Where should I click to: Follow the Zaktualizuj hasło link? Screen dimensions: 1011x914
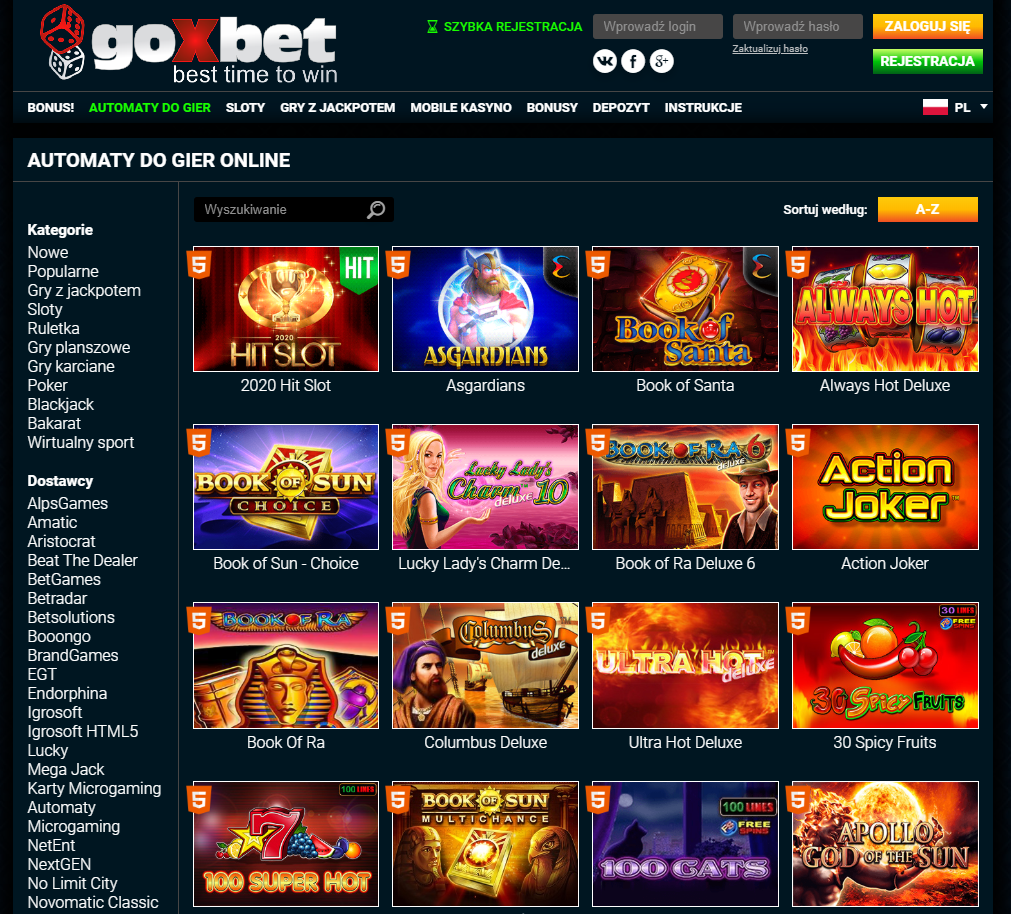pyautogui.click(x=770, y=49)
